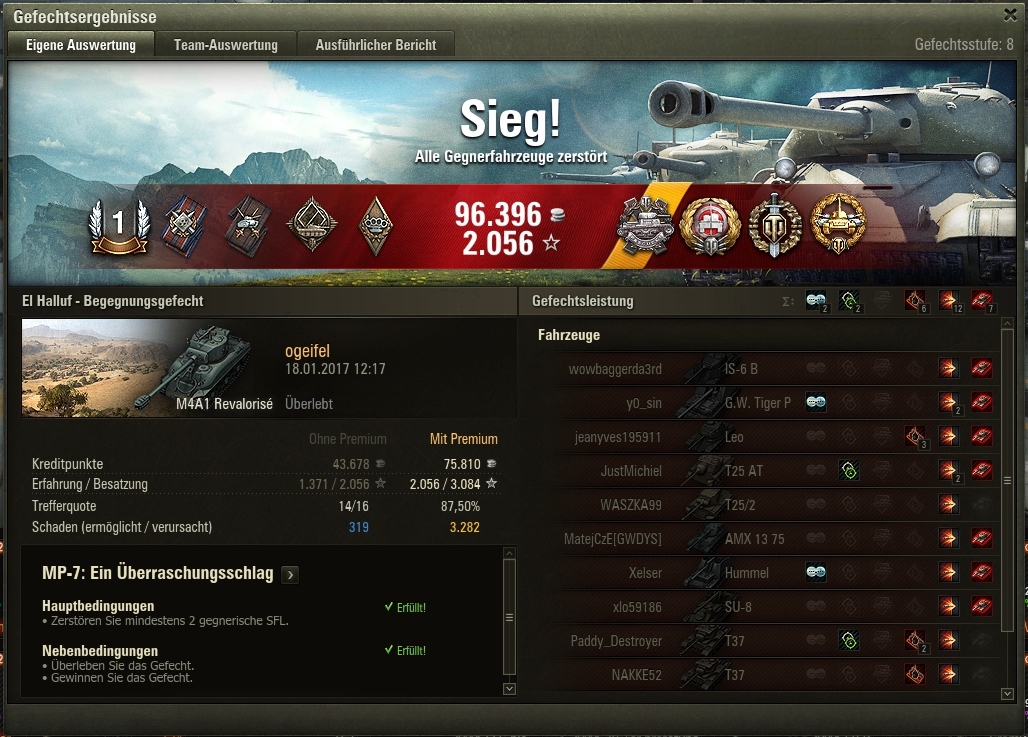Click the sword and shield medal
The width and height of the screenshot is (1028, 737).
click(x=775, y=225)
